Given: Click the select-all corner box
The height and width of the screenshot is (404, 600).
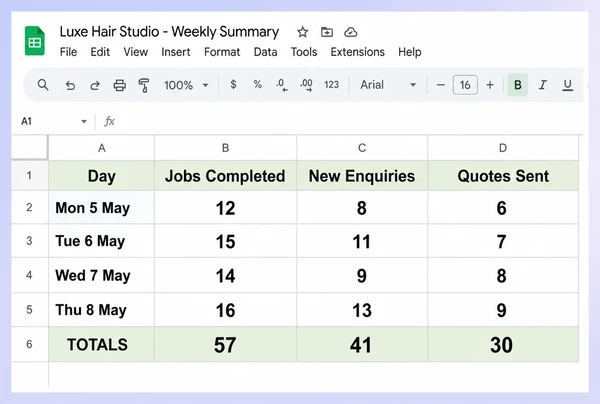Looking at the screenshot, I should (29, 147).
